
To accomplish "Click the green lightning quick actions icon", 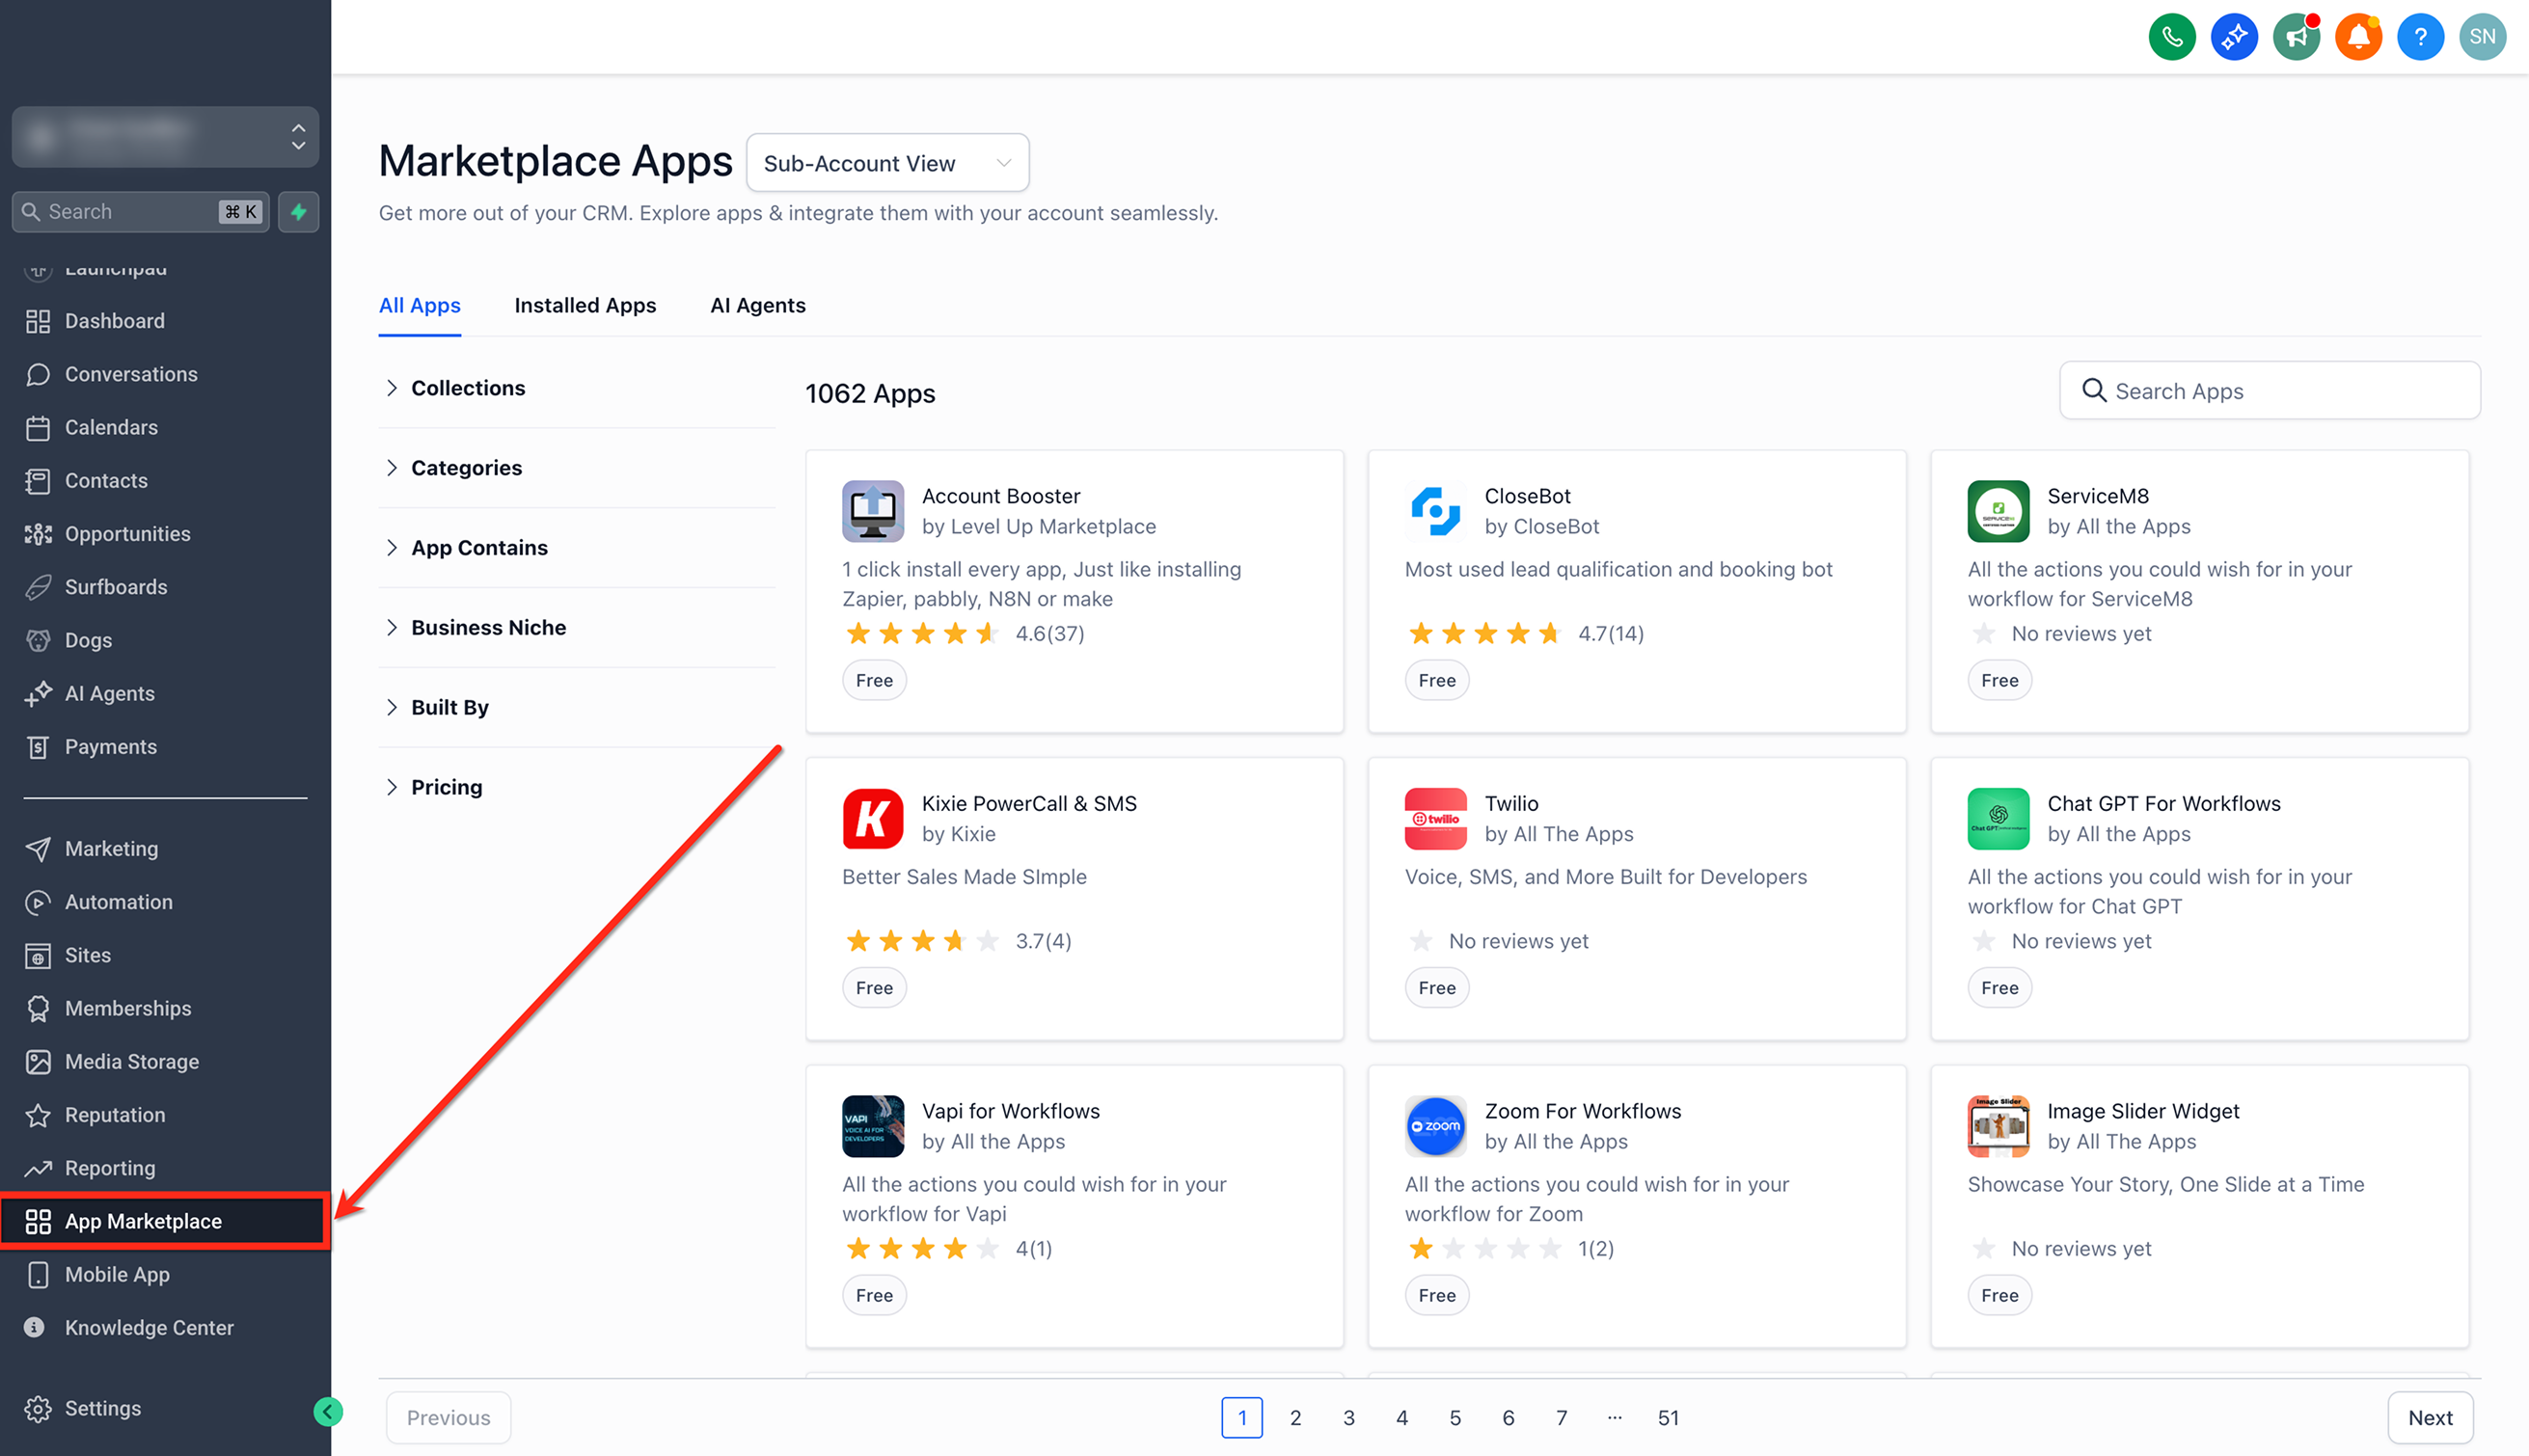I will [x=298, y=211].
